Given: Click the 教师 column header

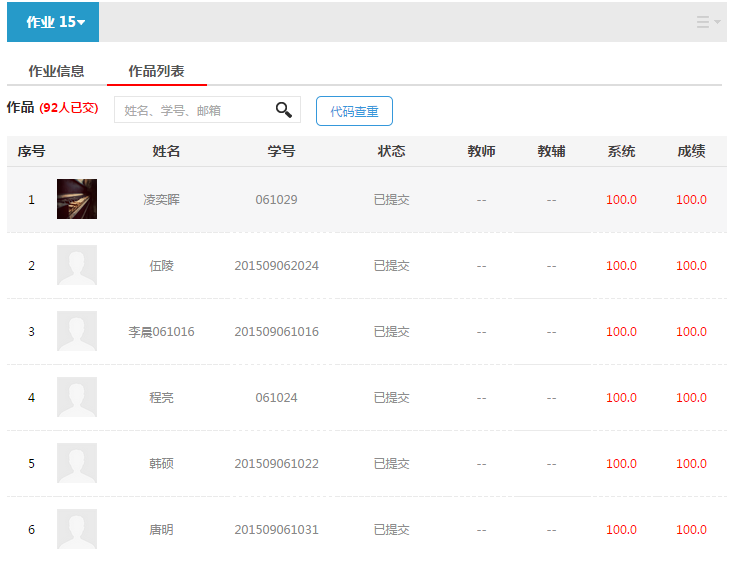Looking at the screenshot, I should pos(481,151).
